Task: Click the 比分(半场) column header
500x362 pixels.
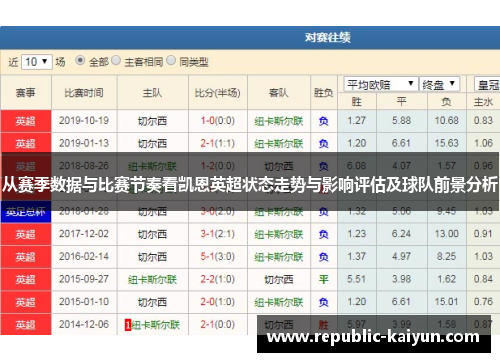Action: pyautogui.click(x=218, y=92)
